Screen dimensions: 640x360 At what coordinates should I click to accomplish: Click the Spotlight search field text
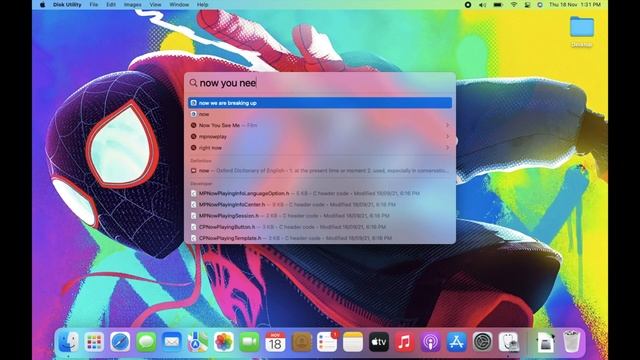tap(228, 83)
